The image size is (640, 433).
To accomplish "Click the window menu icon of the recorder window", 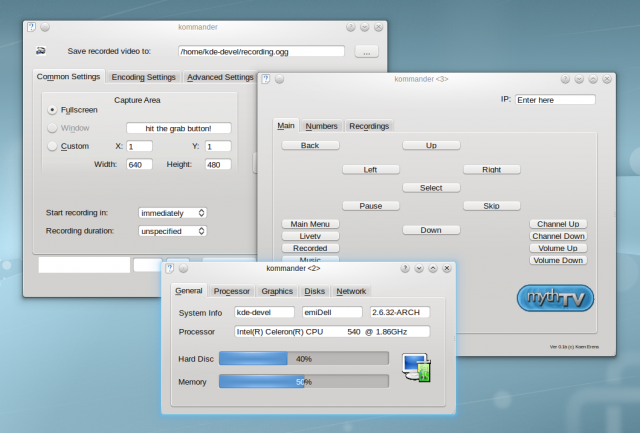I will 45,26.
